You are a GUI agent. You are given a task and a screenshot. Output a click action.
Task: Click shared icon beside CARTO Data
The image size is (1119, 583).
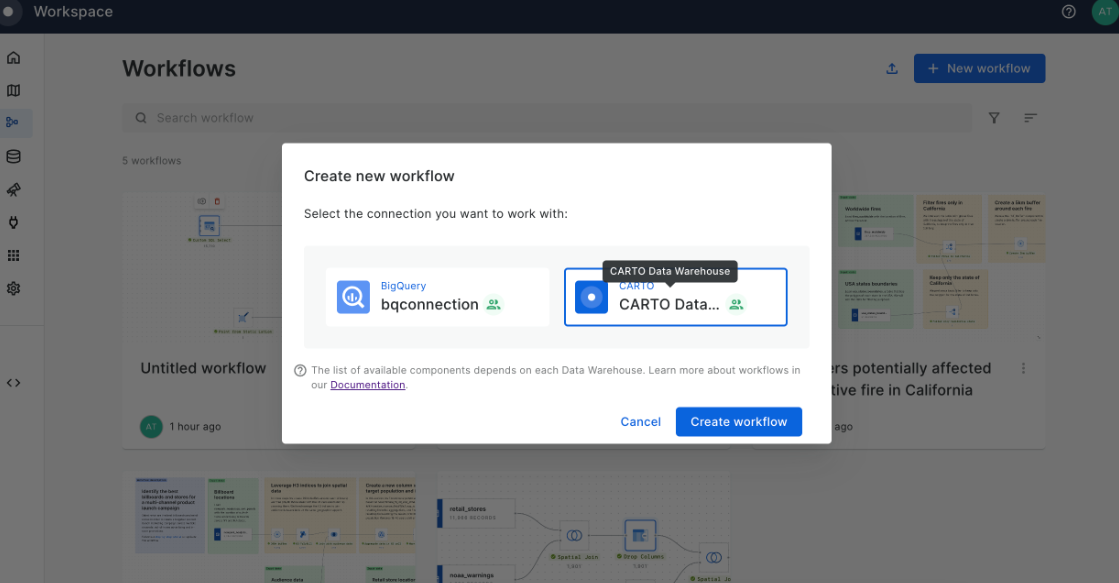[736, 305]
